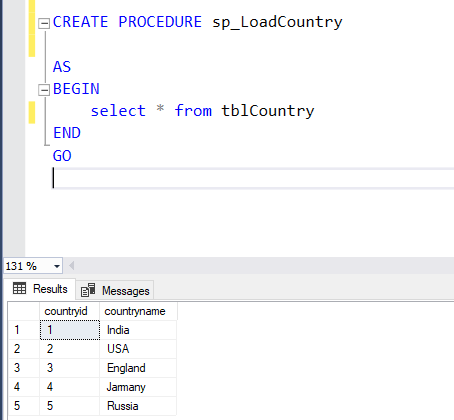Click the left horizontal scroll arrow

point(71,266)
